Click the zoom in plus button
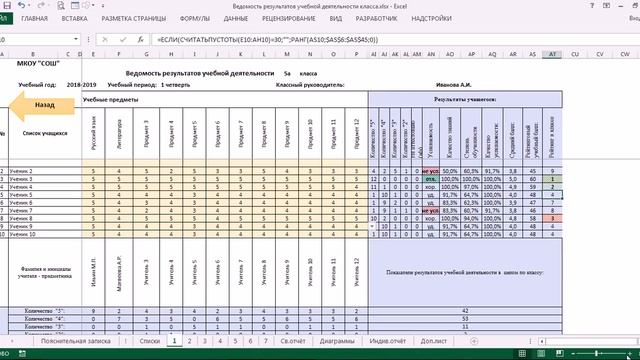Screen dimensions: 640x360 [x=629, y=353]
